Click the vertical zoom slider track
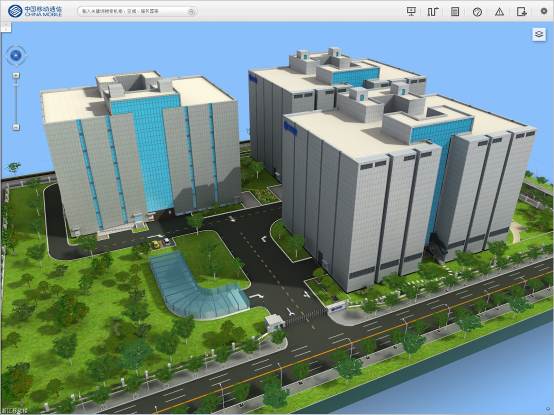The height and width of the screenshot is (415, 554). pos(16,101)
